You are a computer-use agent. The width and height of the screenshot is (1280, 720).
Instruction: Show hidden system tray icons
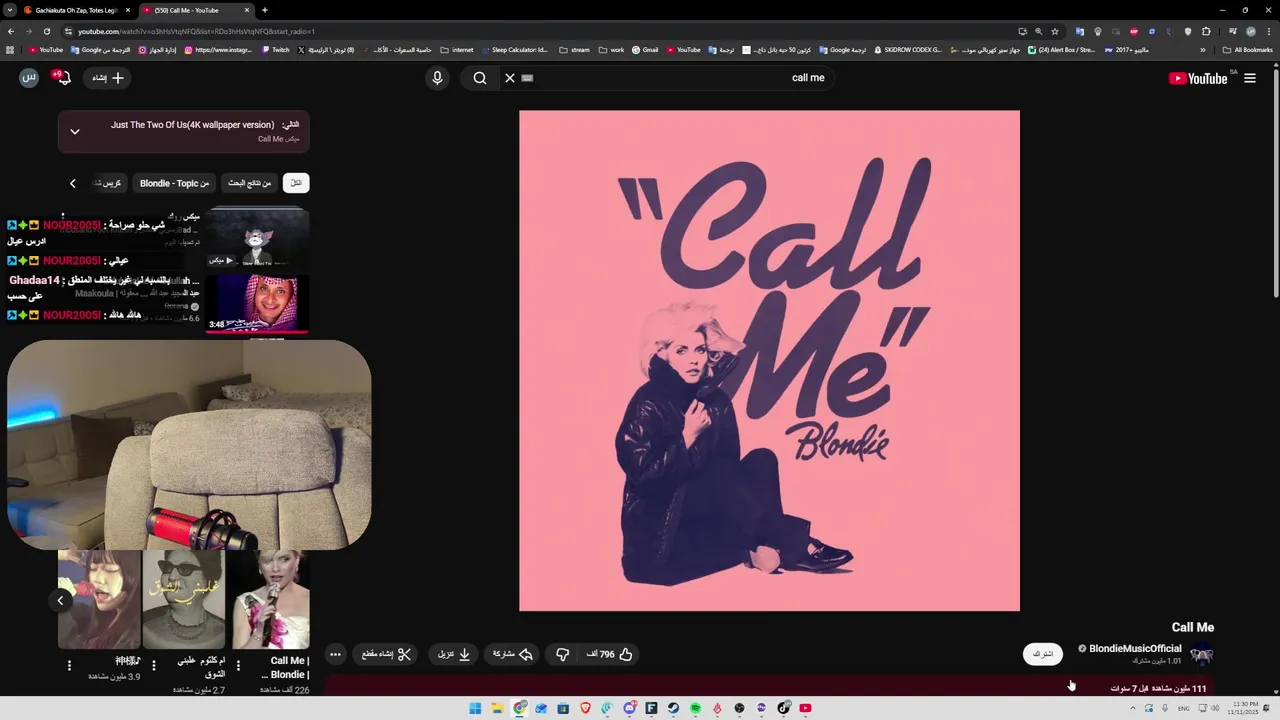[1133, 708]
